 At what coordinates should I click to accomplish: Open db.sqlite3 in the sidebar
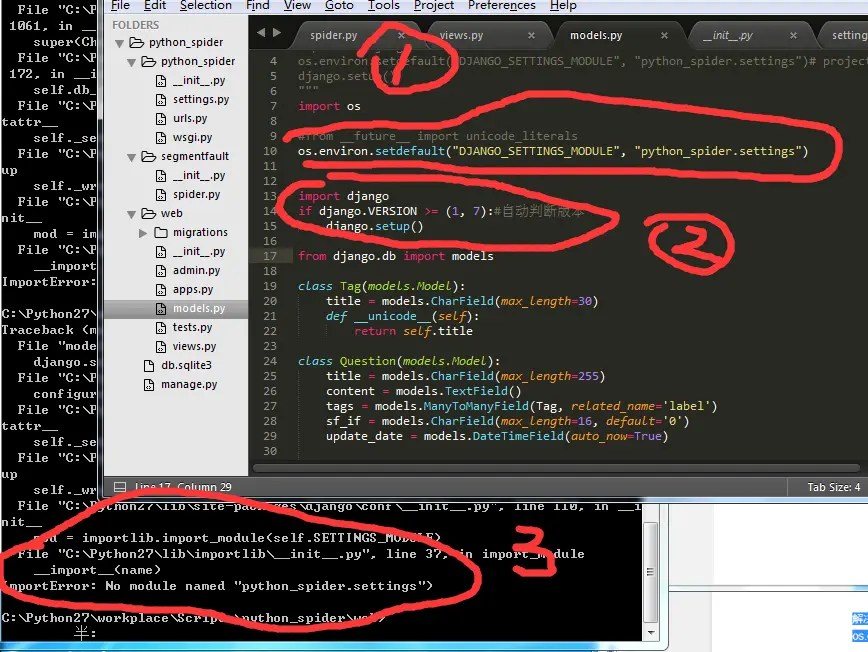[186, 365]
